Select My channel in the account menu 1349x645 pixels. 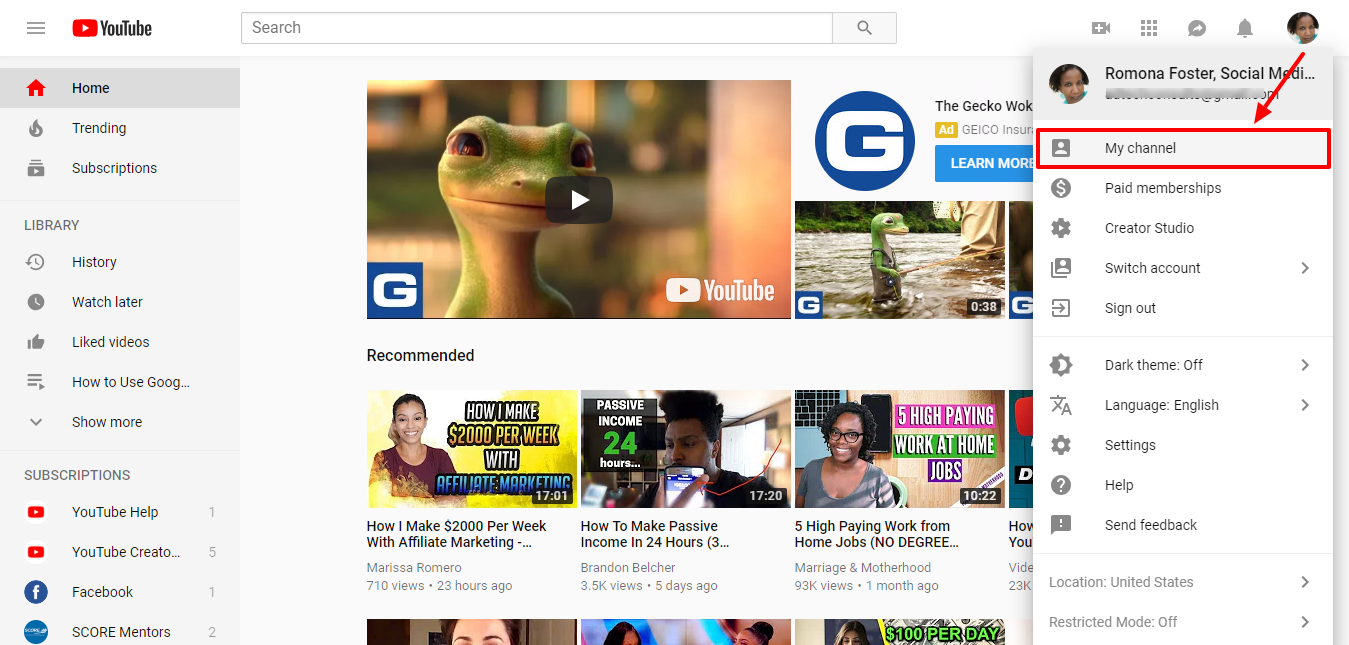(x=1183, y=148)
